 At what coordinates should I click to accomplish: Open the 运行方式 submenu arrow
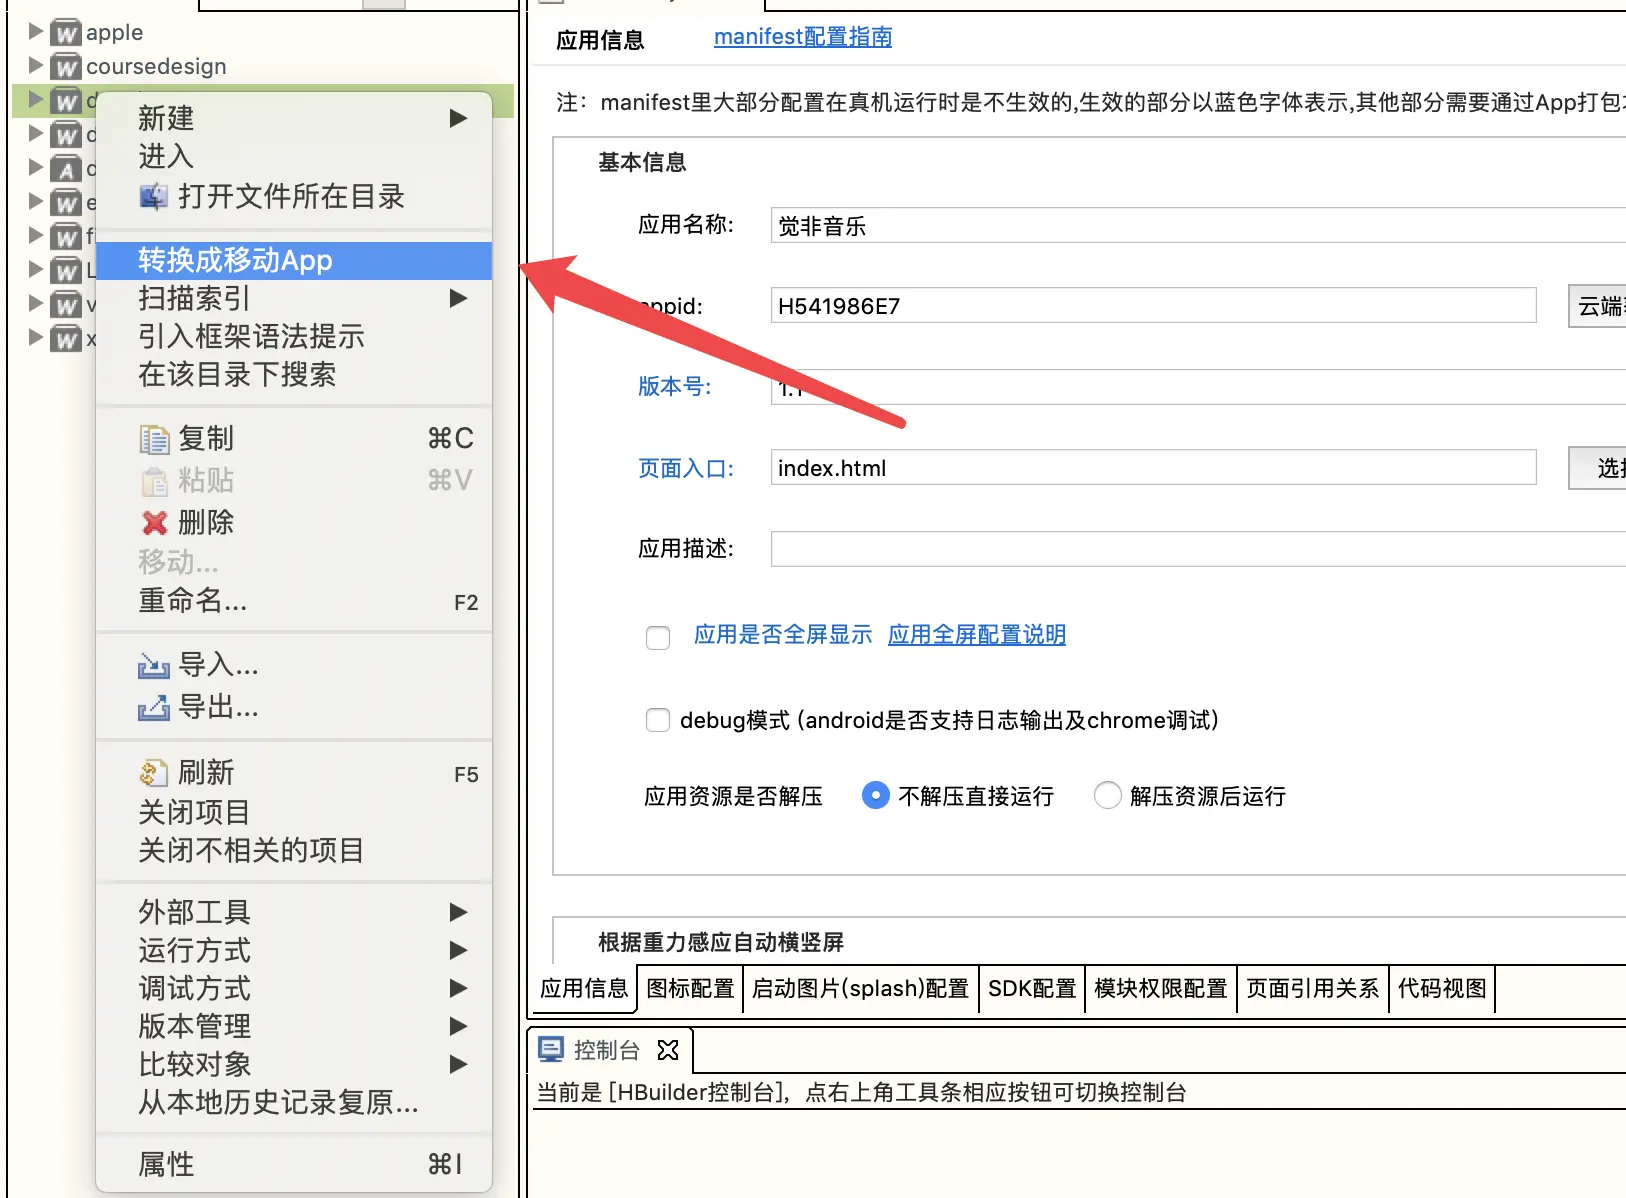(458, 950)
